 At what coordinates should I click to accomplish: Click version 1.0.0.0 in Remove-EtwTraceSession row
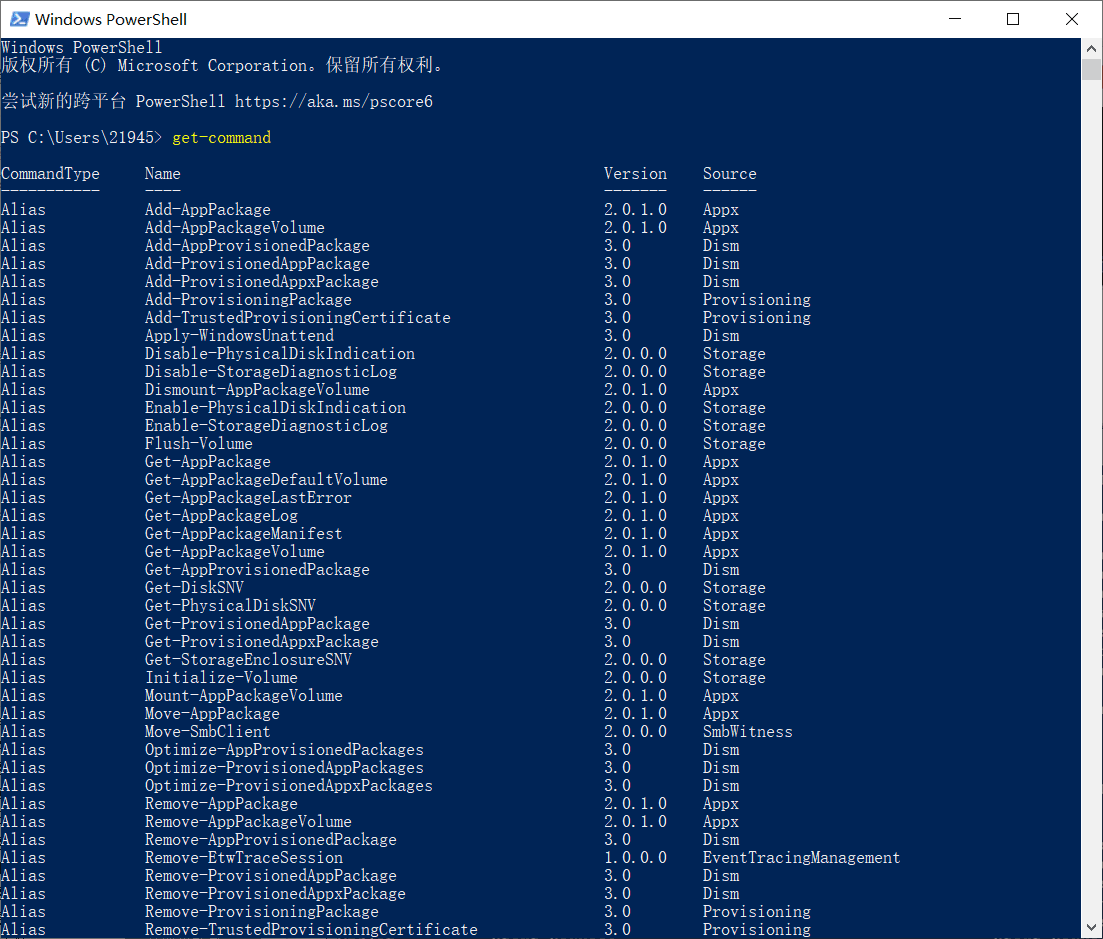635,858
